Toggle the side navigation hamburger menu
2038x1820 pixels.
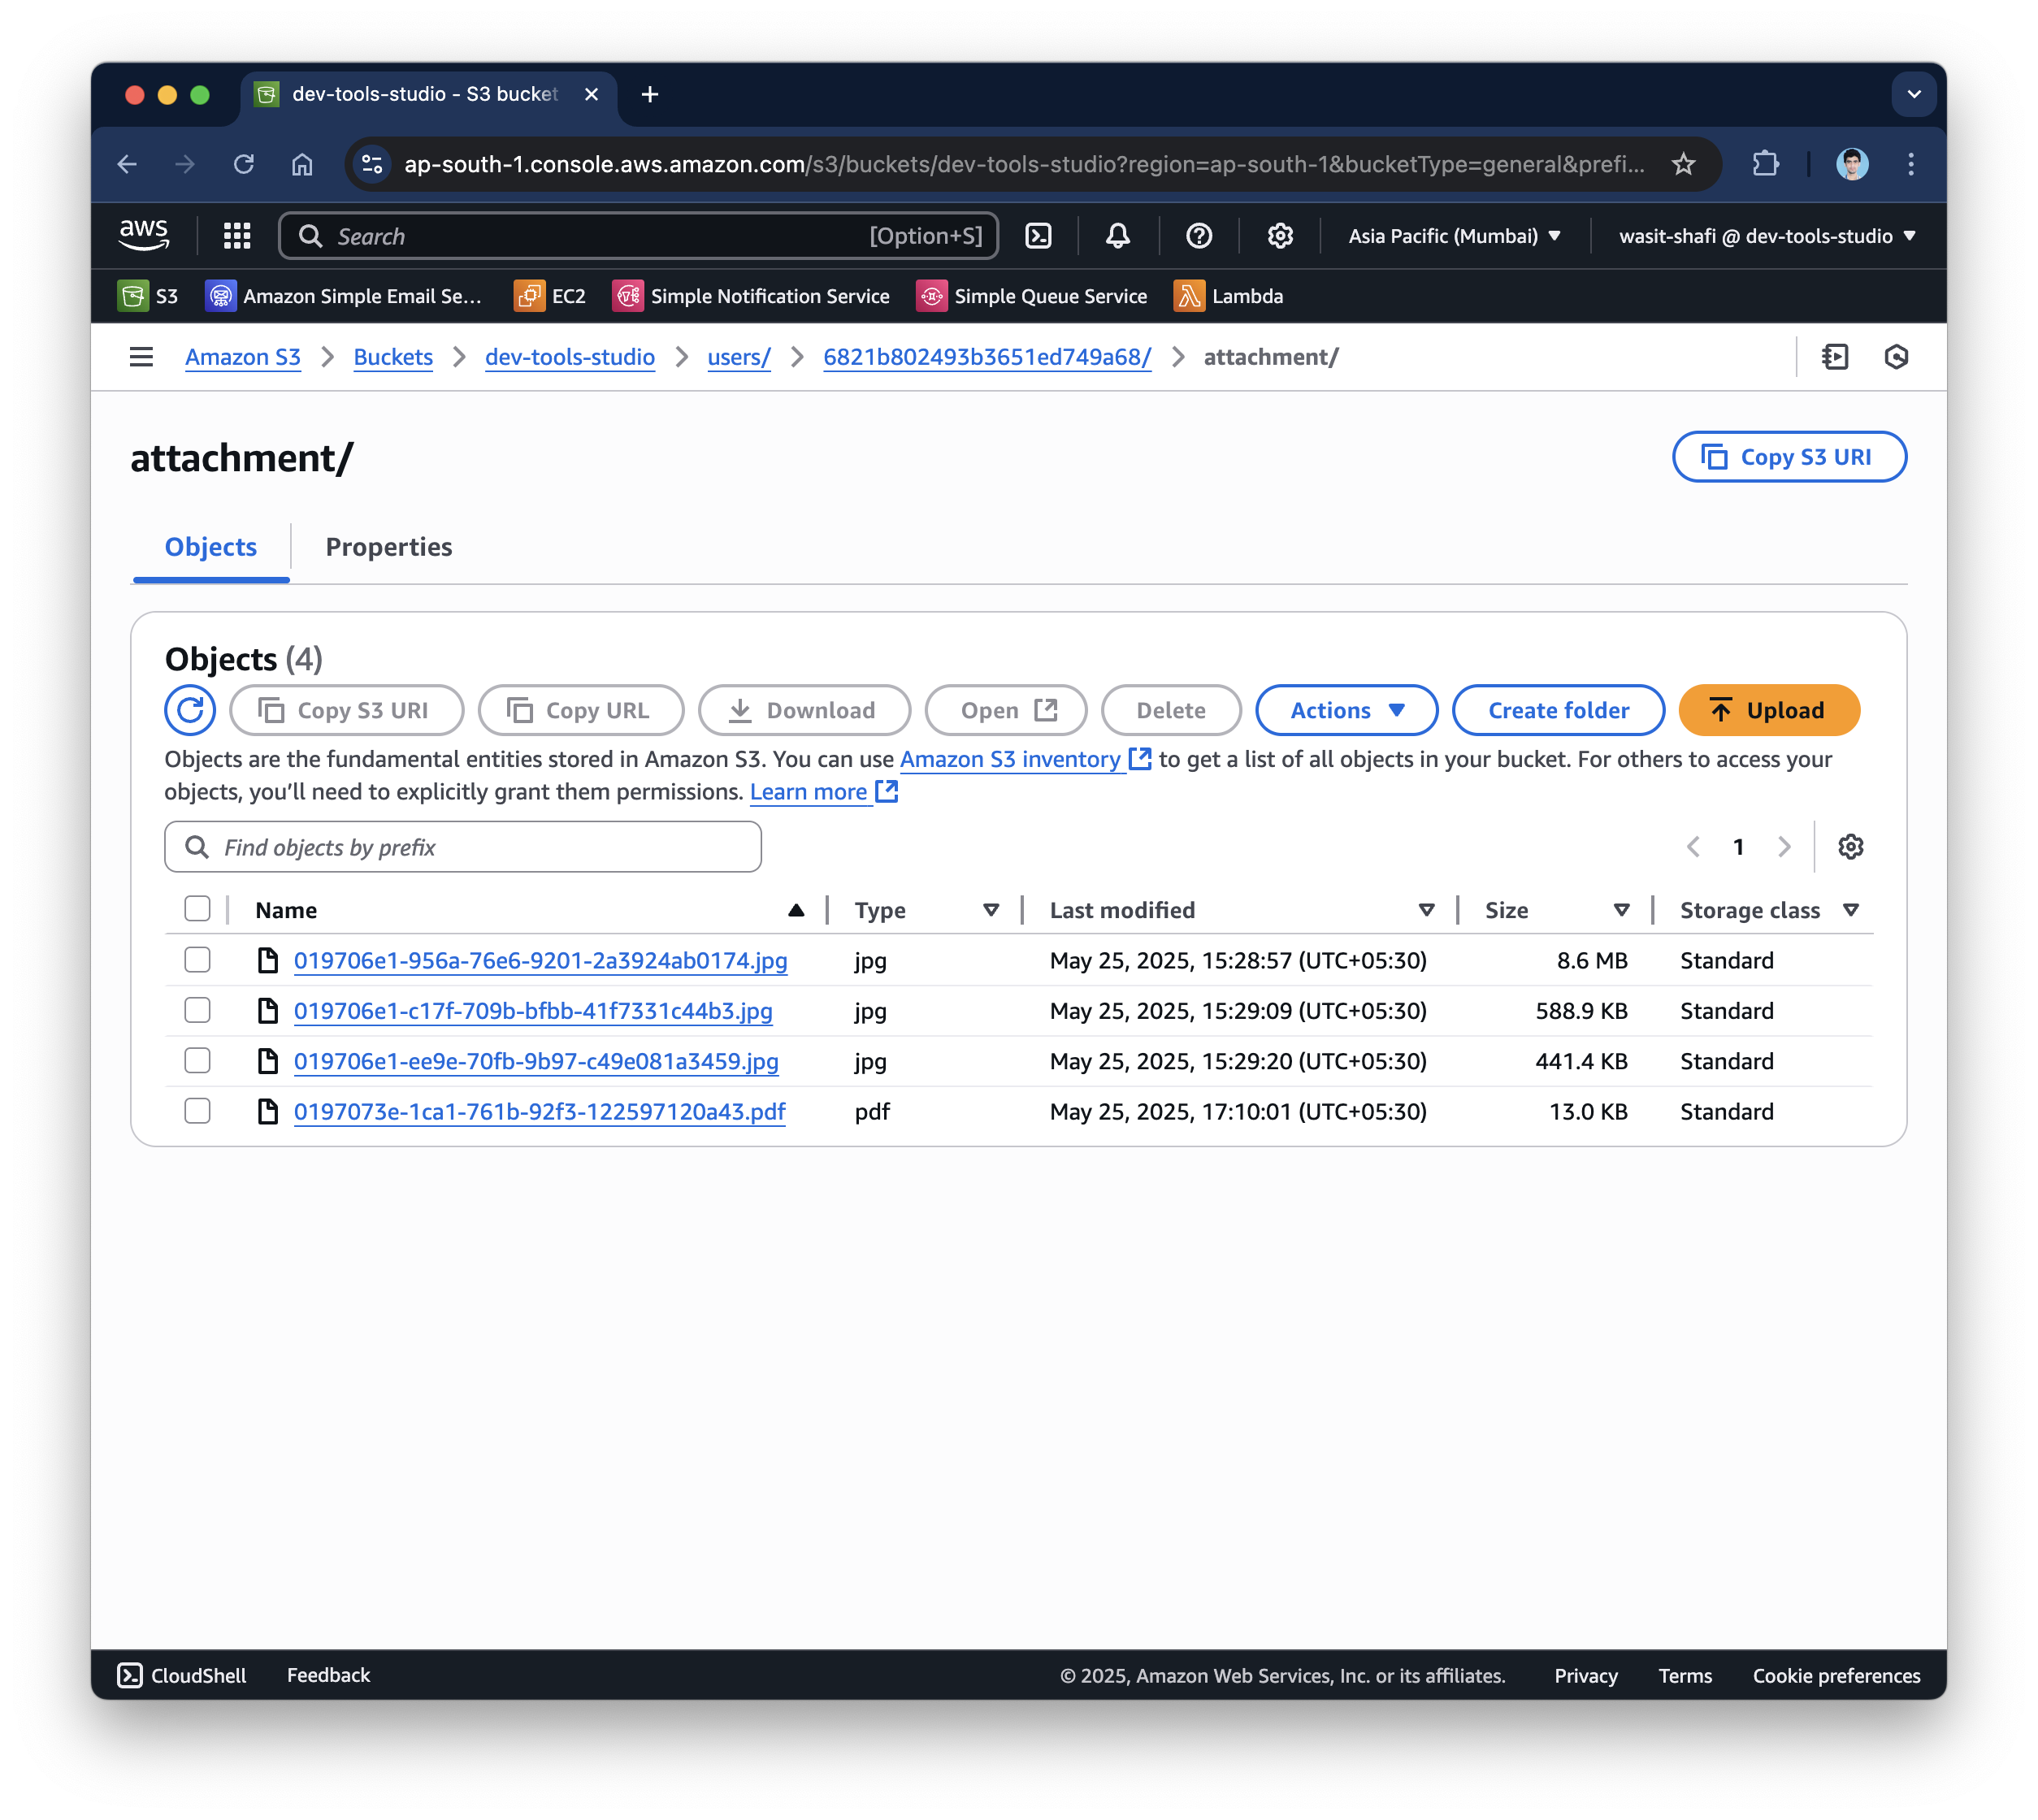[x=141, y=357]
